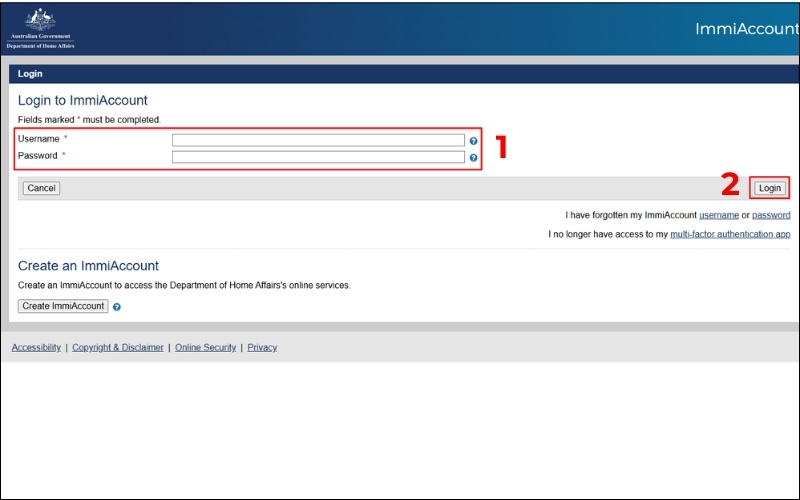
Task: Open the Privacy footer link
Action: (x=262, y=347)
